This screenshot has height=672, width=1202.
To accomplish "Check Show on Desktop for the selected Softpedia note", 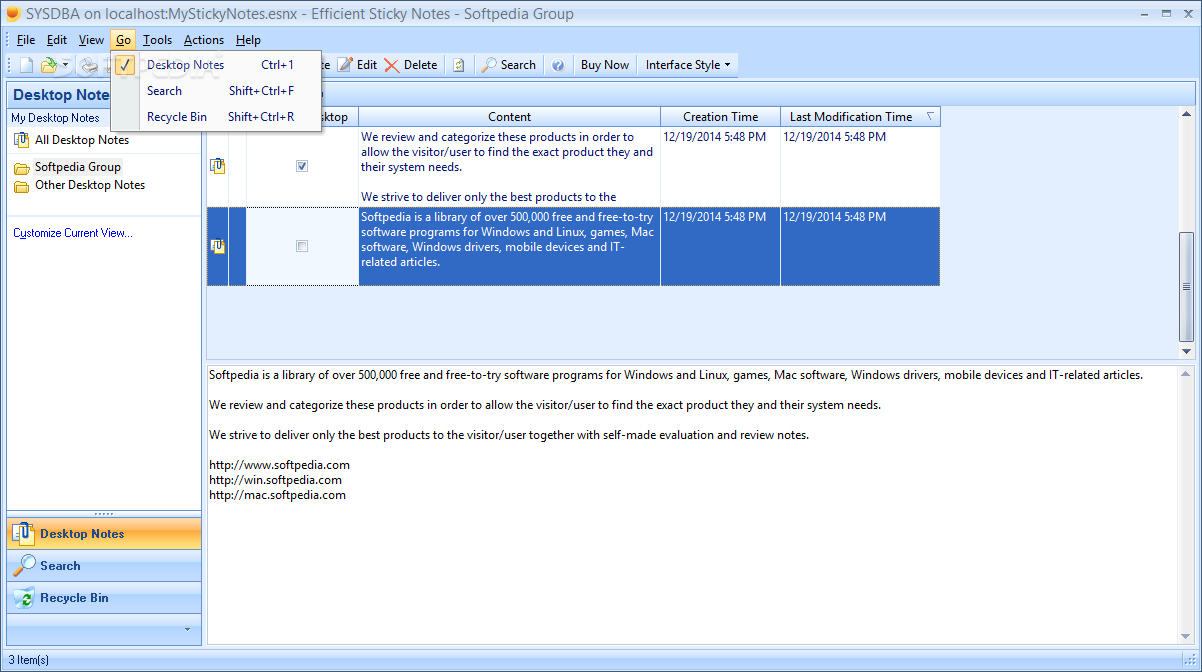I will pos(302,246).
